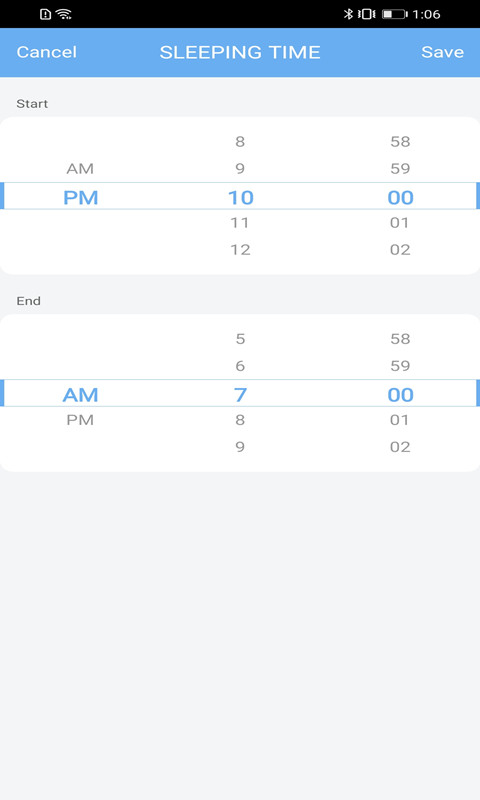Pick minute 01 in Start picker

(x=399, y=222)
